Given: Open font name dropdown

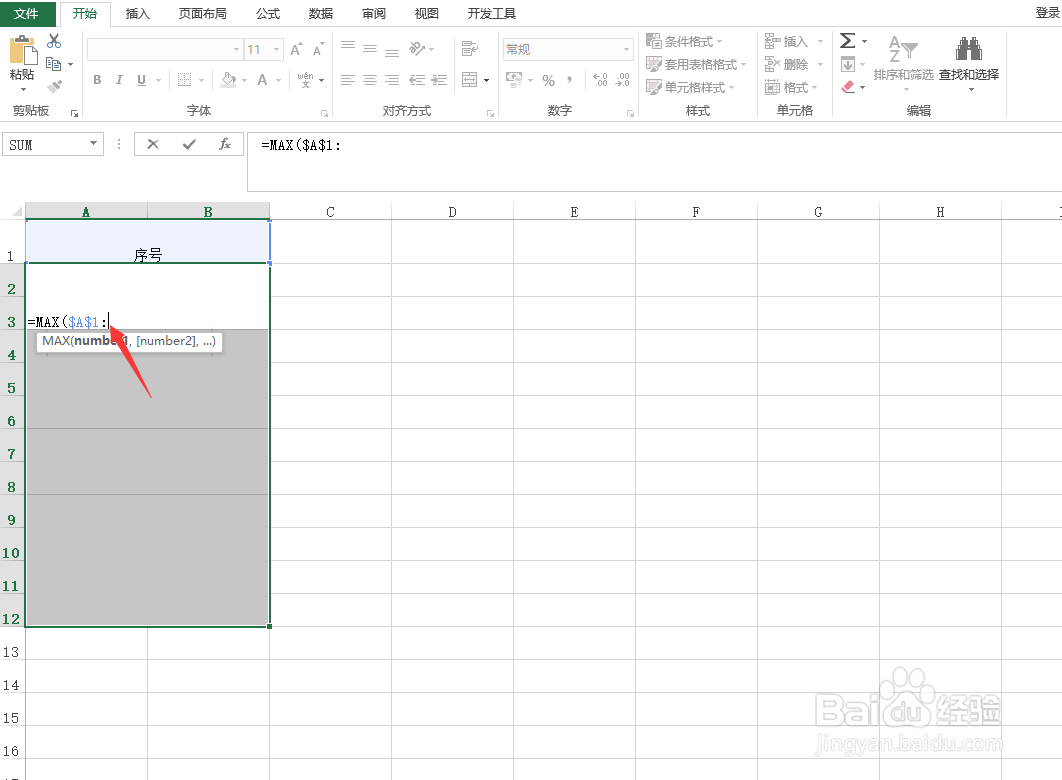Looking at the screenshot, I should pyautogui.click(x=236, y=49).
